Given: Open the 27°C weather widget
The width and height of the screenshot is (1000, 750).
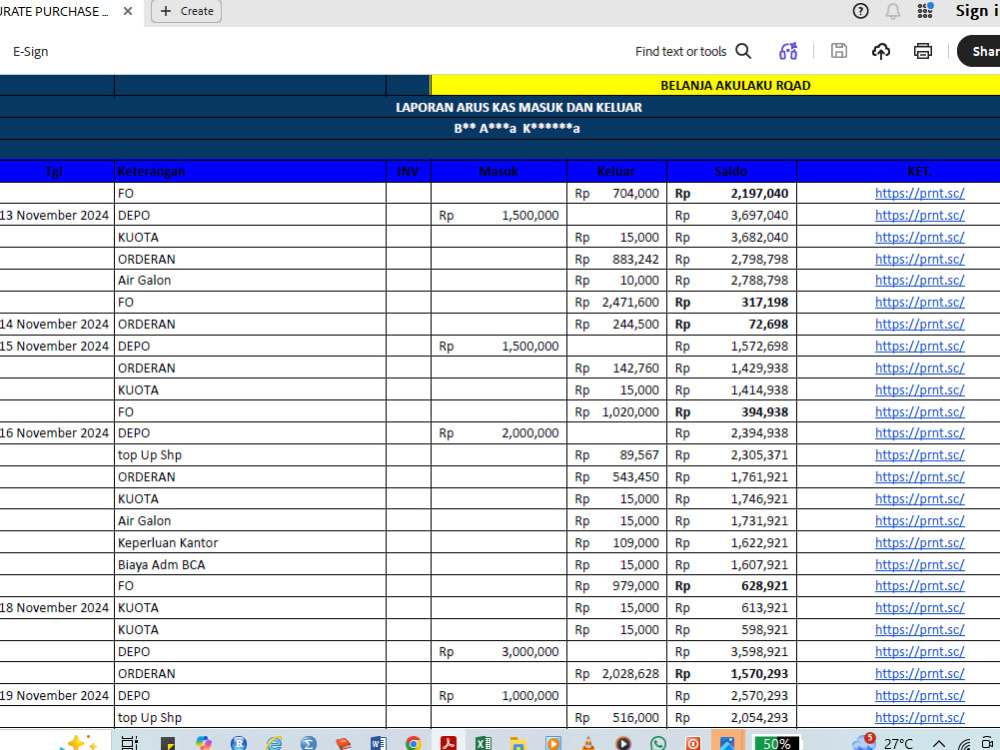Looking at the screenshot, I should click(x=883, y=742).
